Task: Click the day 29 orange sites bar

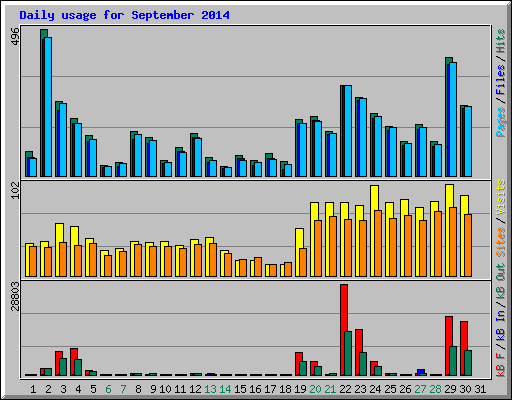Action: 453,242
